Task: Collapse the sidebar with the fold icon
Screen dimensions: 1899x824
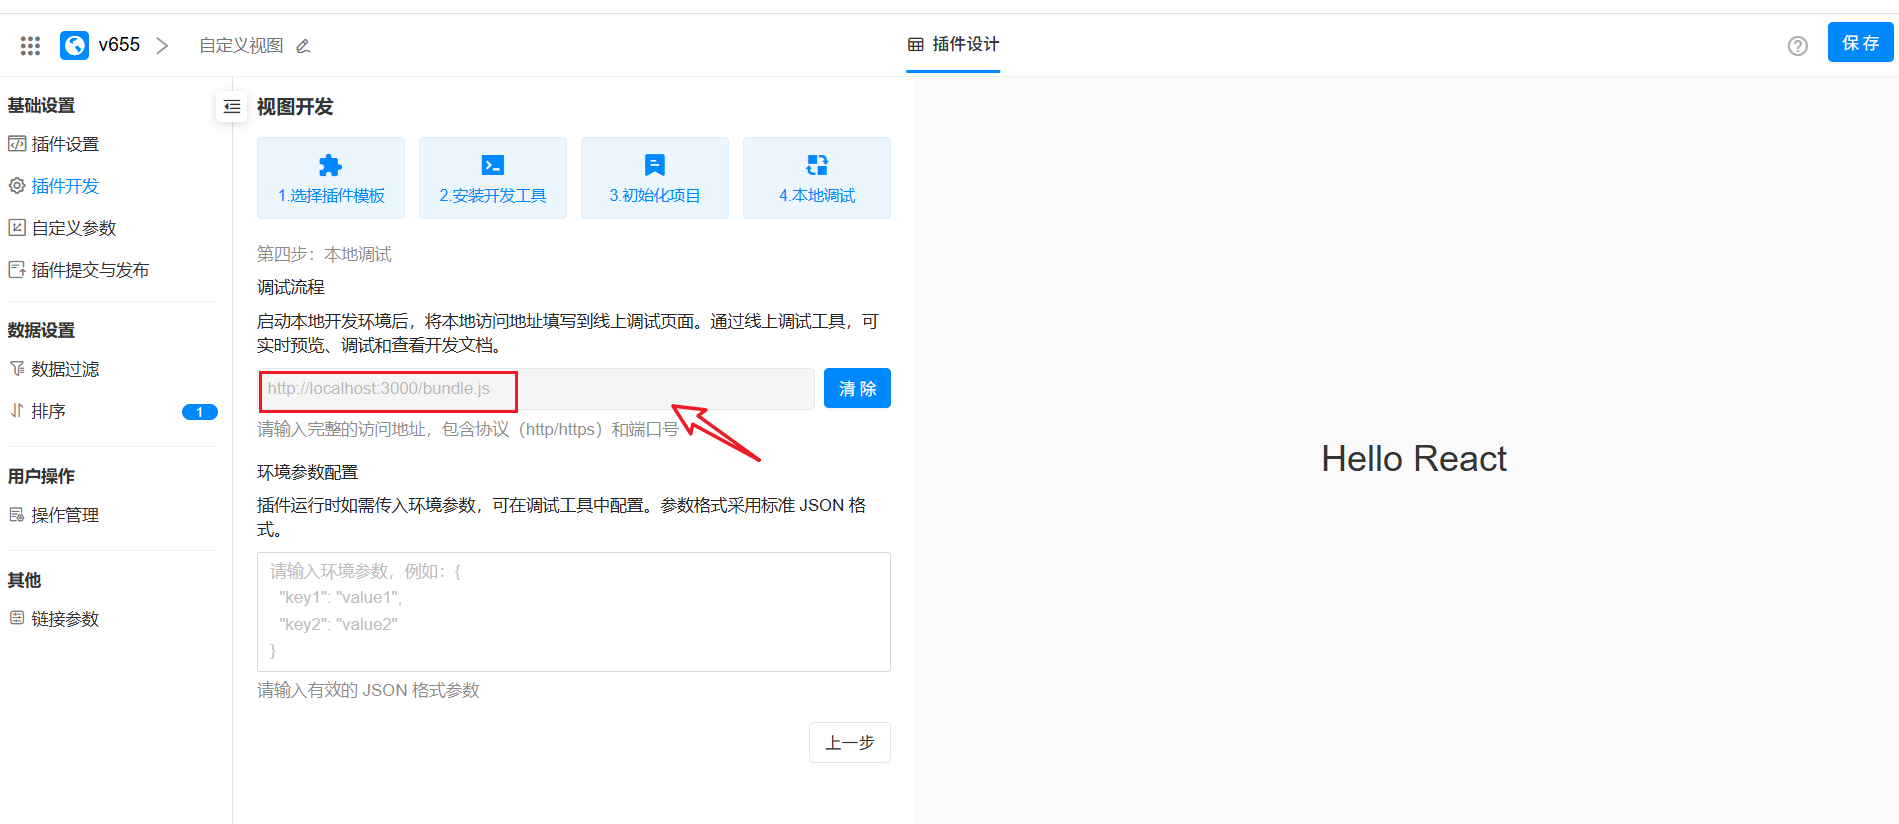Action: (x=232, y=107)
